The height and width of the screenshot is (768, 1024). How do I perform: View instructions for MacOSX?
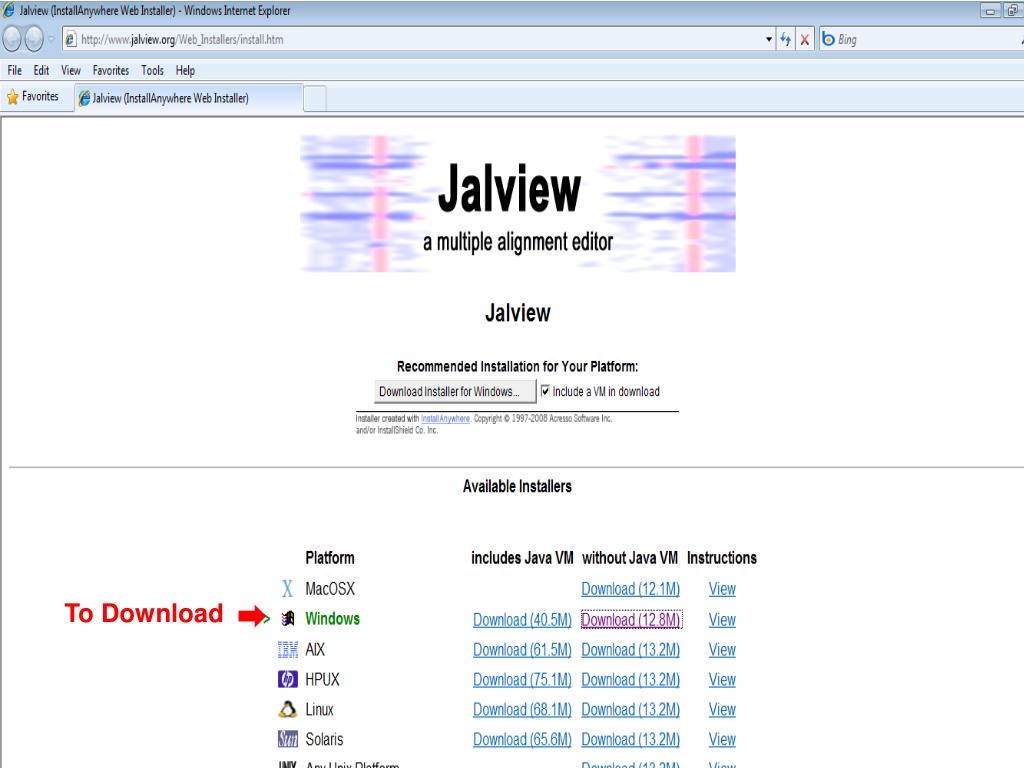pos(722,589)
